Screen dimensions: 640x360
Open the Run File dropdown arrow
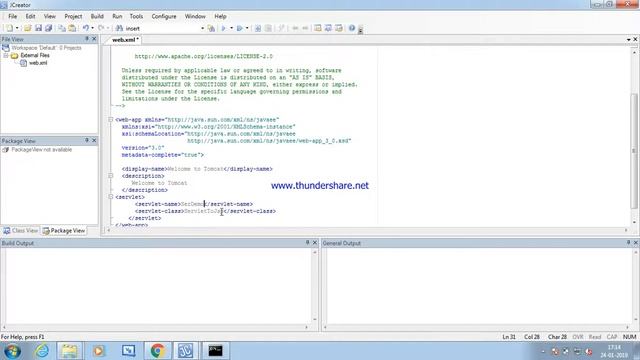[x=247, y=28]
